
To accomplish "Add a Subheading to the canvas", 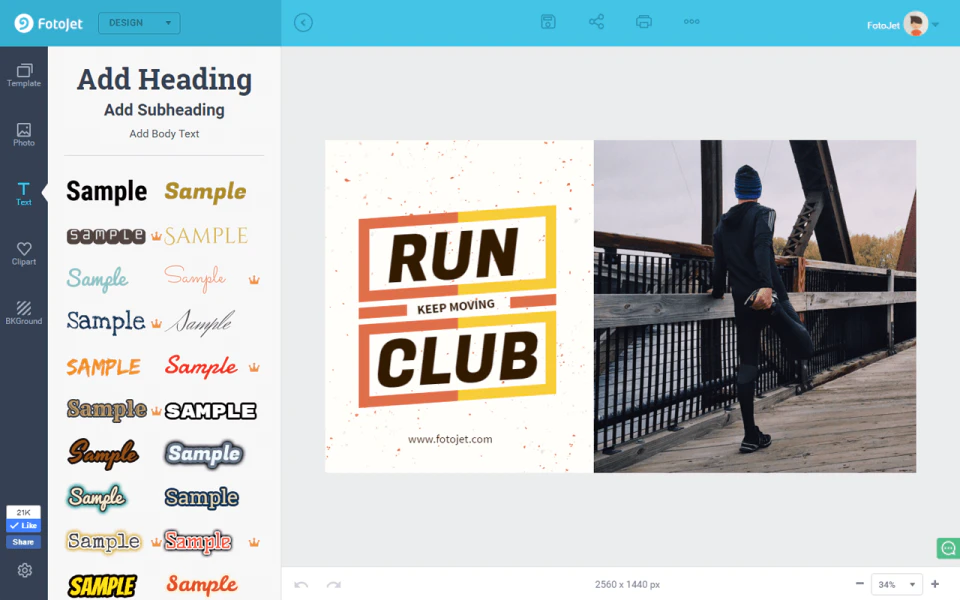I will coord(163,110).
